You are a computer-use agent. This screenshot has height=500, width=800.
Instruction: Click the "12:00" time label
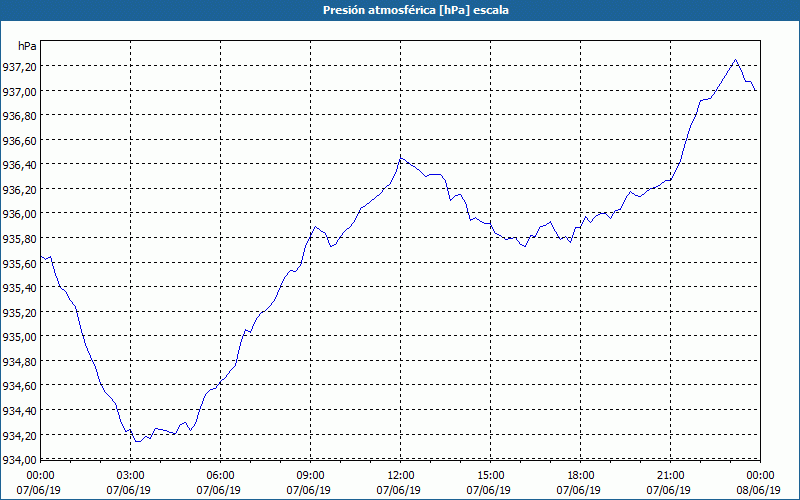(x=401, y=476)
